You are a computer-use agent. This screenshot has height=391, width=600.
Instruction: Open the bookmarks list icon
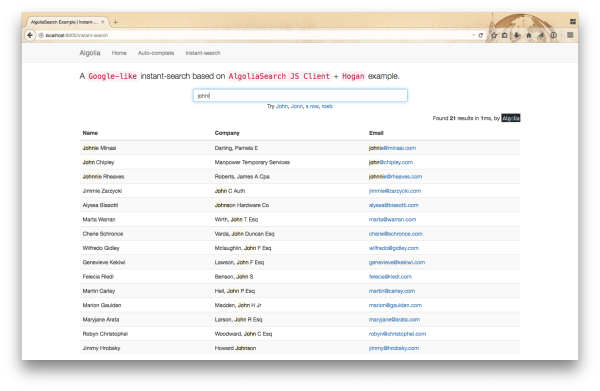click(x=505, y=35)
